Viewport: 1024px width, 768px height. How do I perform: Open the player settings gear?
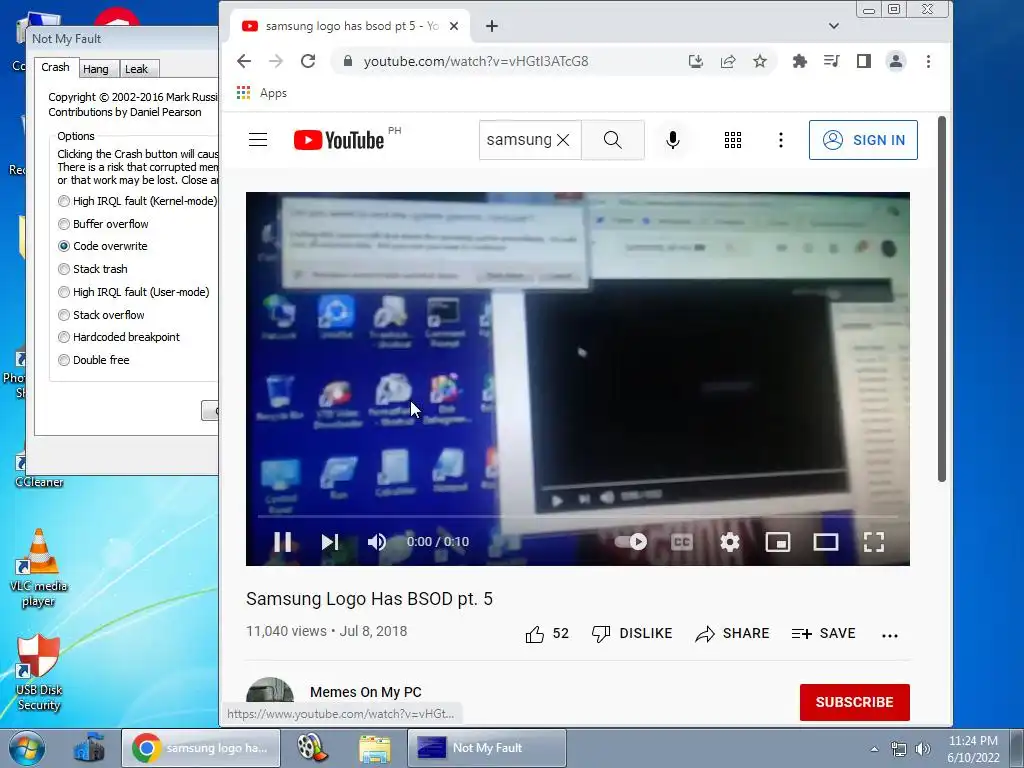pos(729,541)
